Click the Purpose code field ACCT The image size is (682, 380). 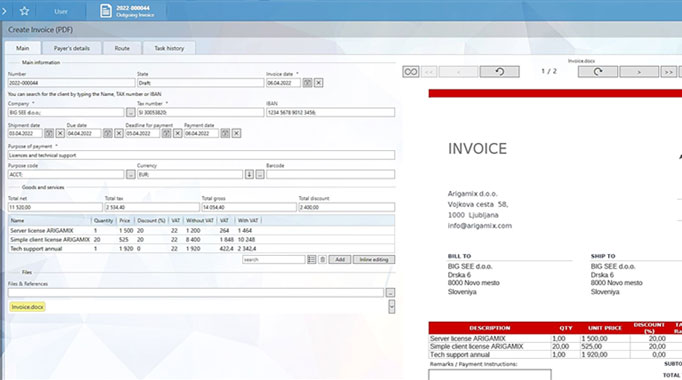(x=66, y=174)
